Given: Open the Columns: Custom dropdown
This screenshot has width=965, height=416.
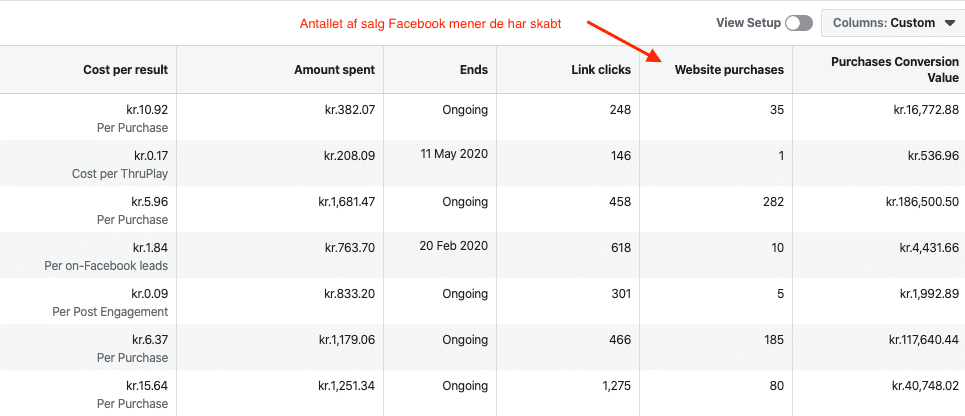Looking at the screenshot, I should point(893,23).
